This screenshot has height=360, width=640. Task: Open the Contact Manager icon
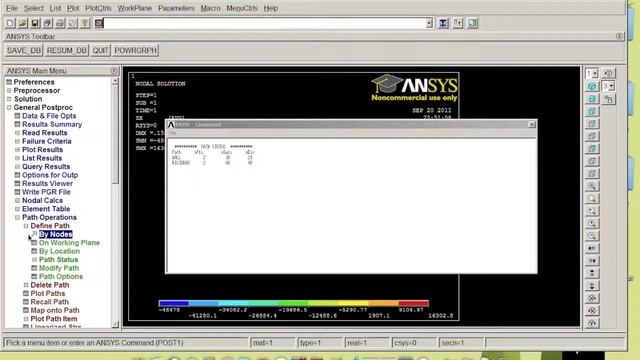coord(473,23)
